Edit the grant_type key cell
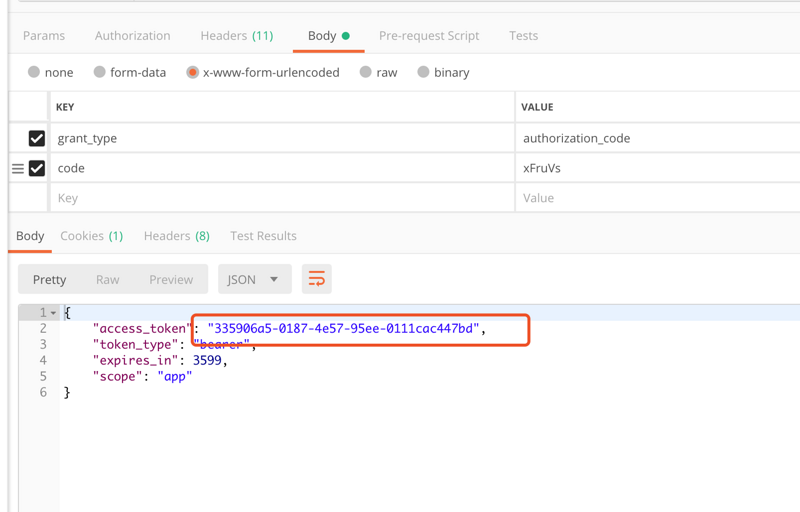The image size is (800, 512). (x=282, y=138)
